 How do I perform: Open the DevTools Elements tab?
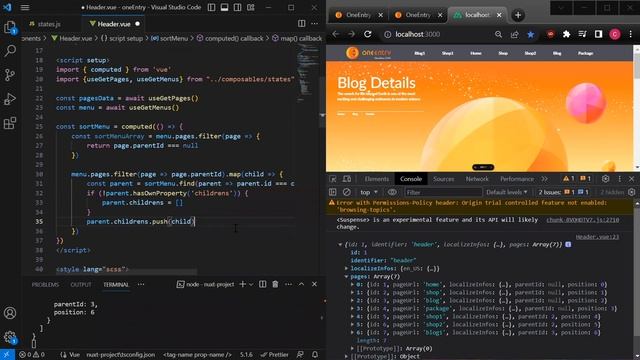click(x=376, y=179)
